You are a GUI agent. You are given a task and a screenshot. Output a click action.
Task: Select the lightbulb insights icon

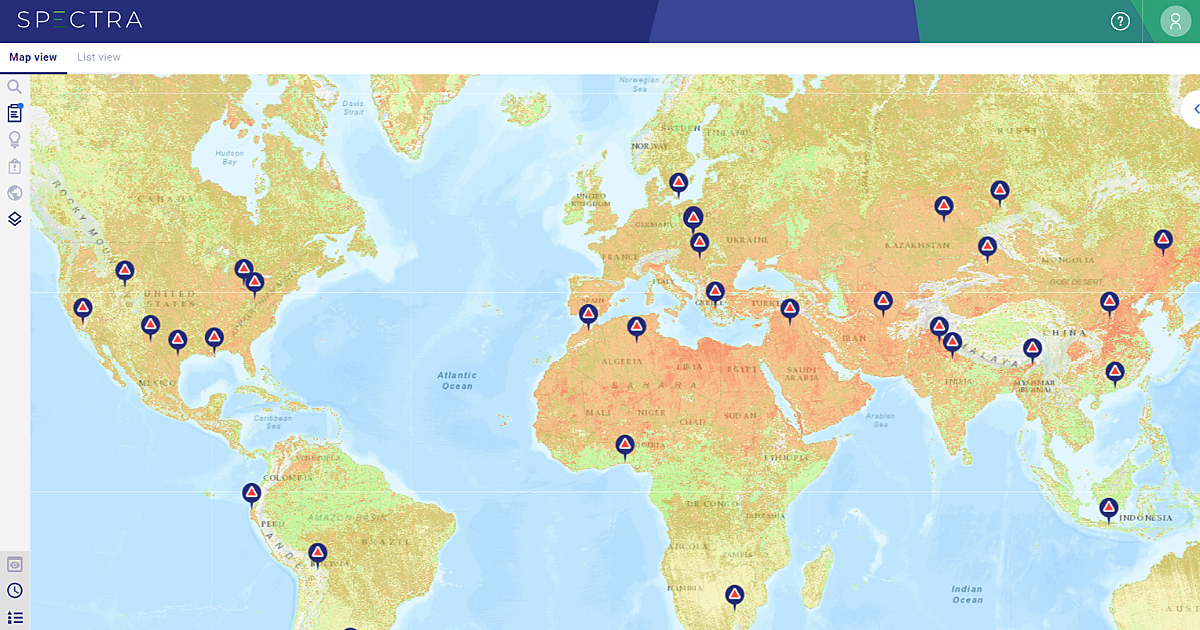tap(14, 137)
